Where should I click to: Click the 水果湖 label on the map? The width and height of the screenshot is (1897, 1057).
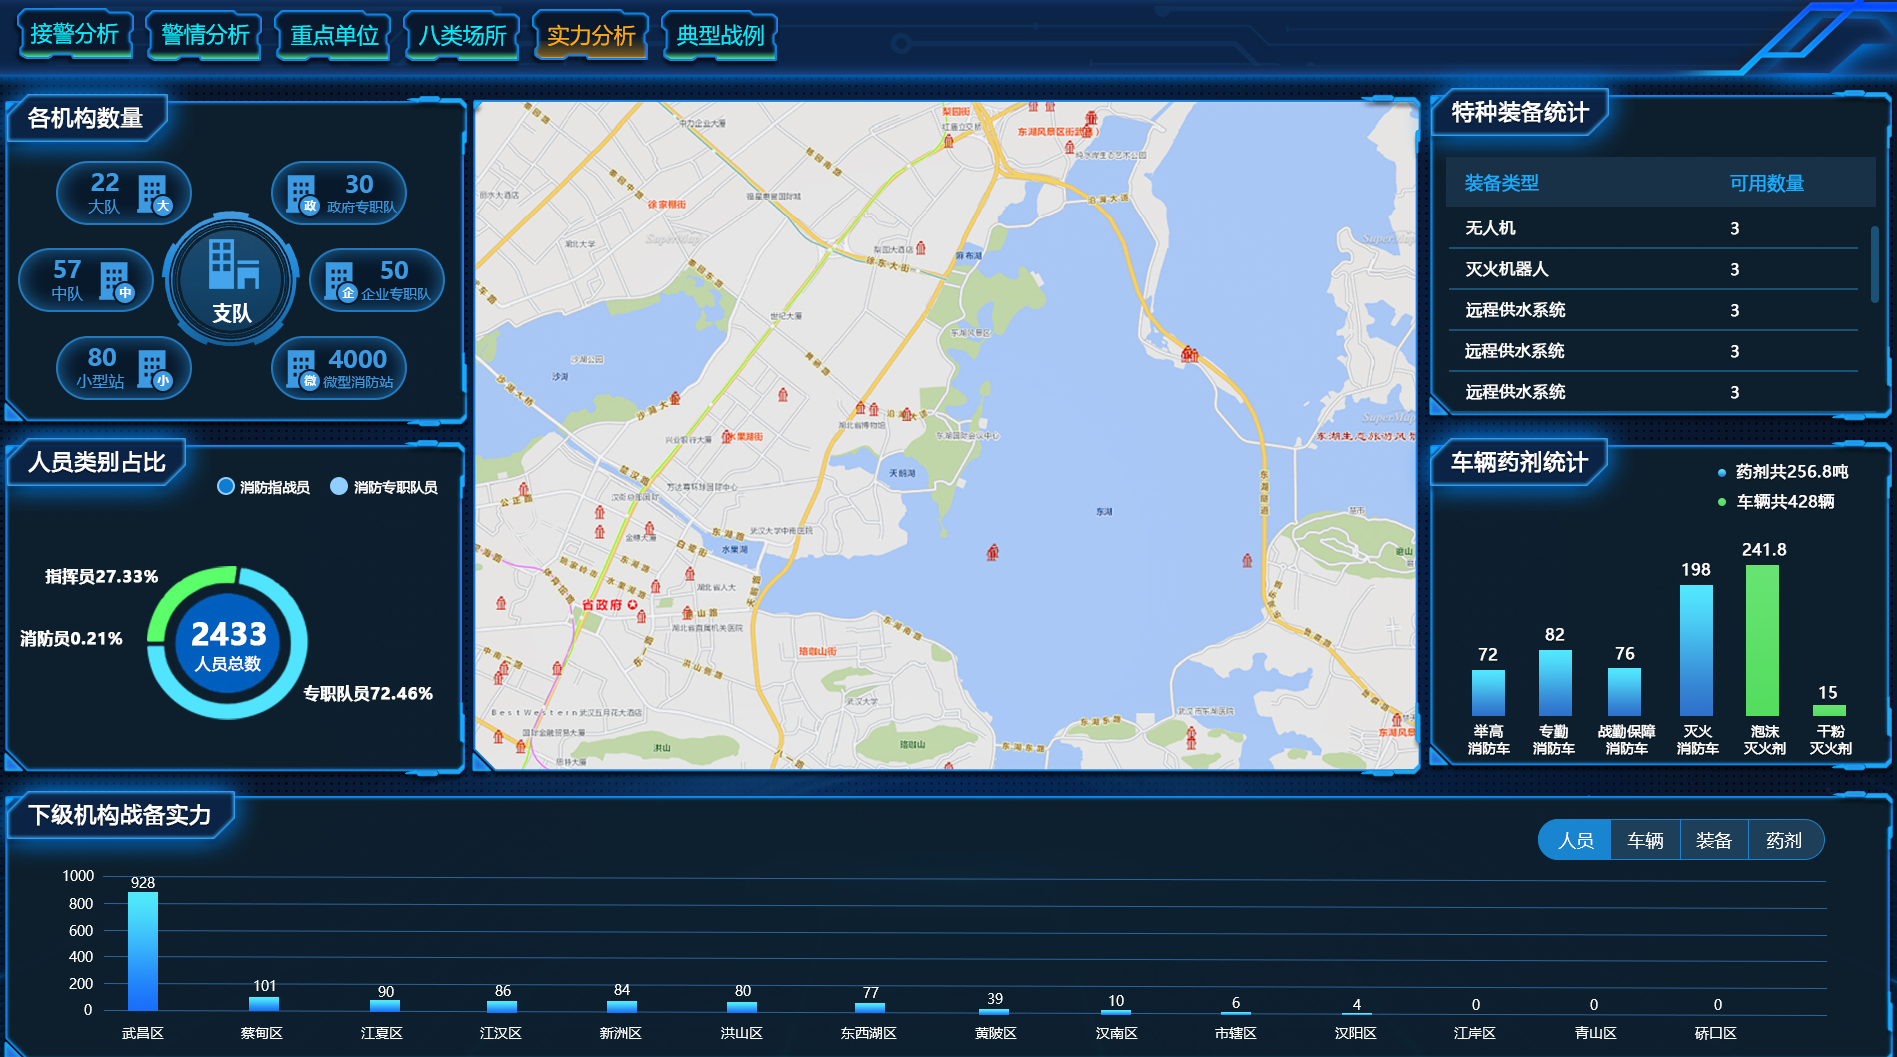tap(734, 549)
